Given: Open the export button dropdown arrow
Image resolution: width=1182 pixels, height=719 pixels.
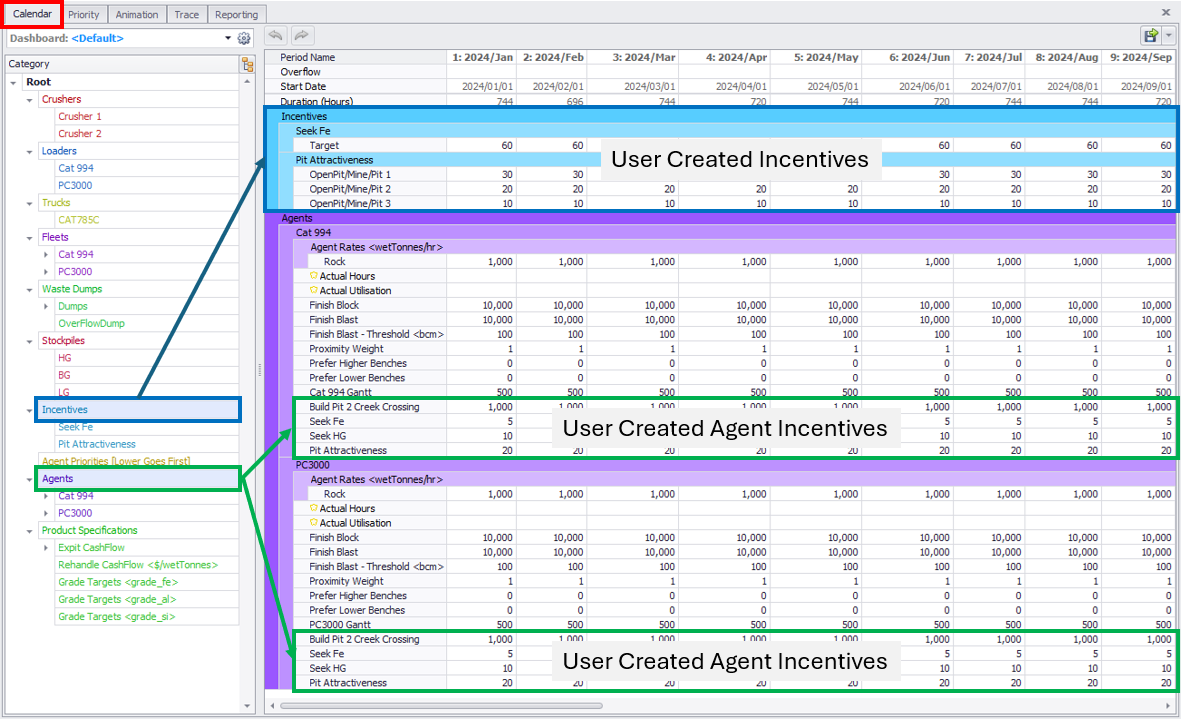Looking at the screenshot, I should [x=1168, y=35].
